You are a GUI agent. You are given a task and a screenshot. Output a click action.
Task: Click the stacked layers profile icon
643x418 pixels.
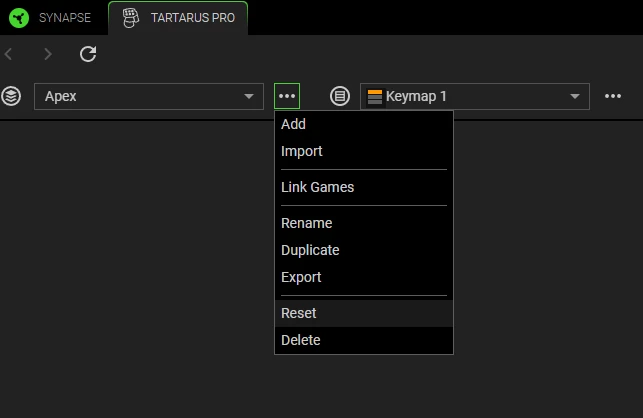[x=11, y=96]
